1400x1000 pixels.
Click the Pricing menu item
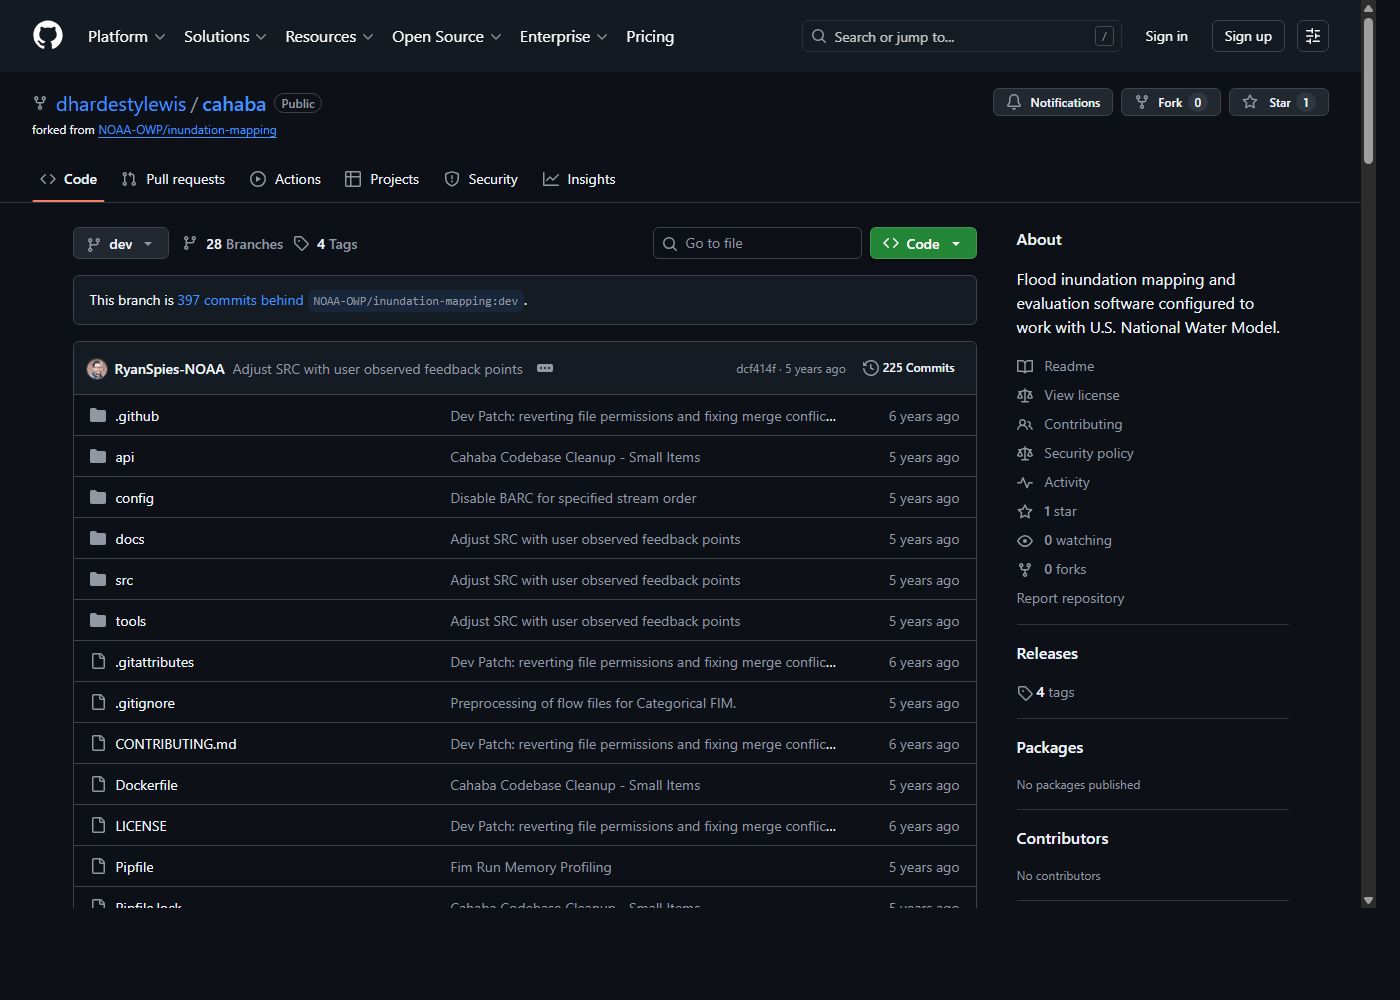pos(649,36)
